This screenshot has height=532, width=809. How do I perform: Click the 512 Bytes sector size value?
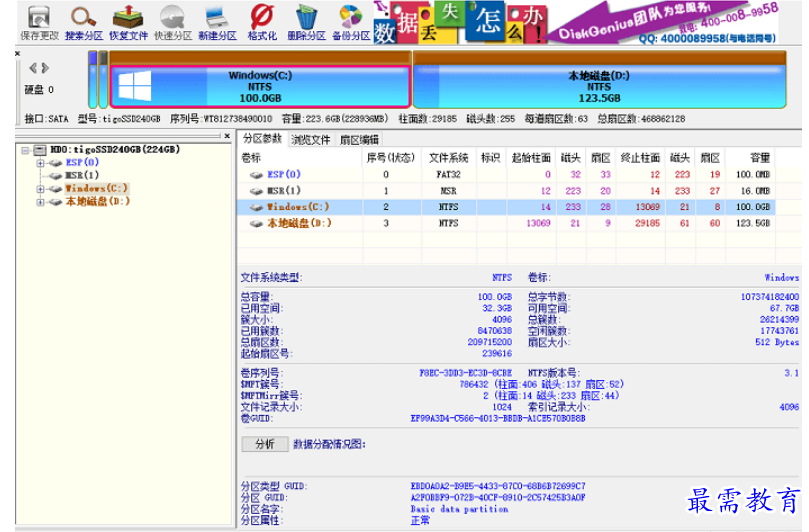tap(776, 342)
